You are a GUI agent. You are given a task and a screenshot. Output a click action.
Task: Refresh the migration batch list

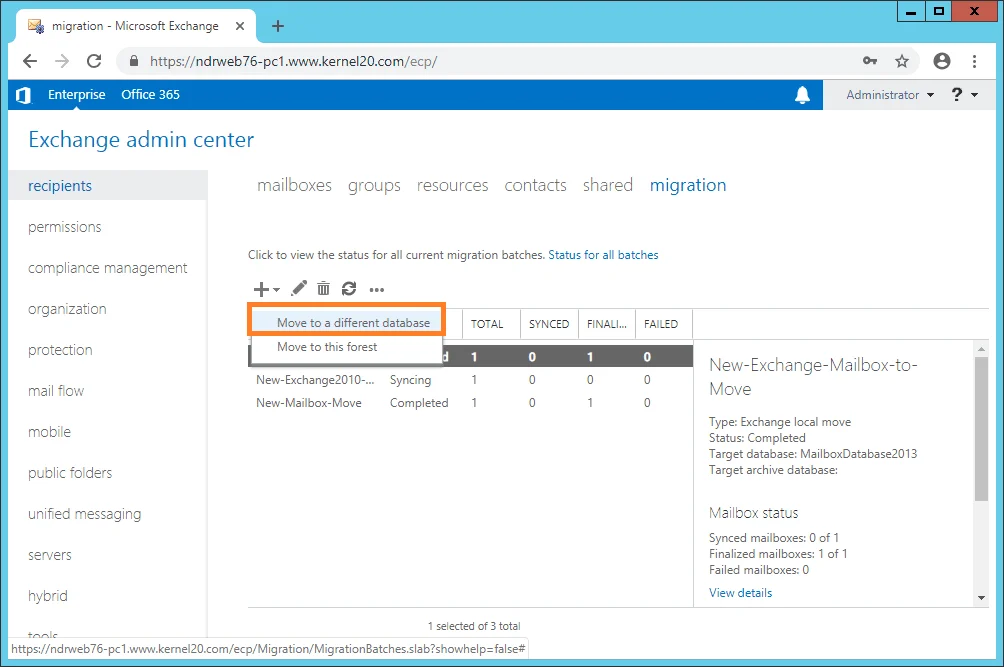[349, 289]
